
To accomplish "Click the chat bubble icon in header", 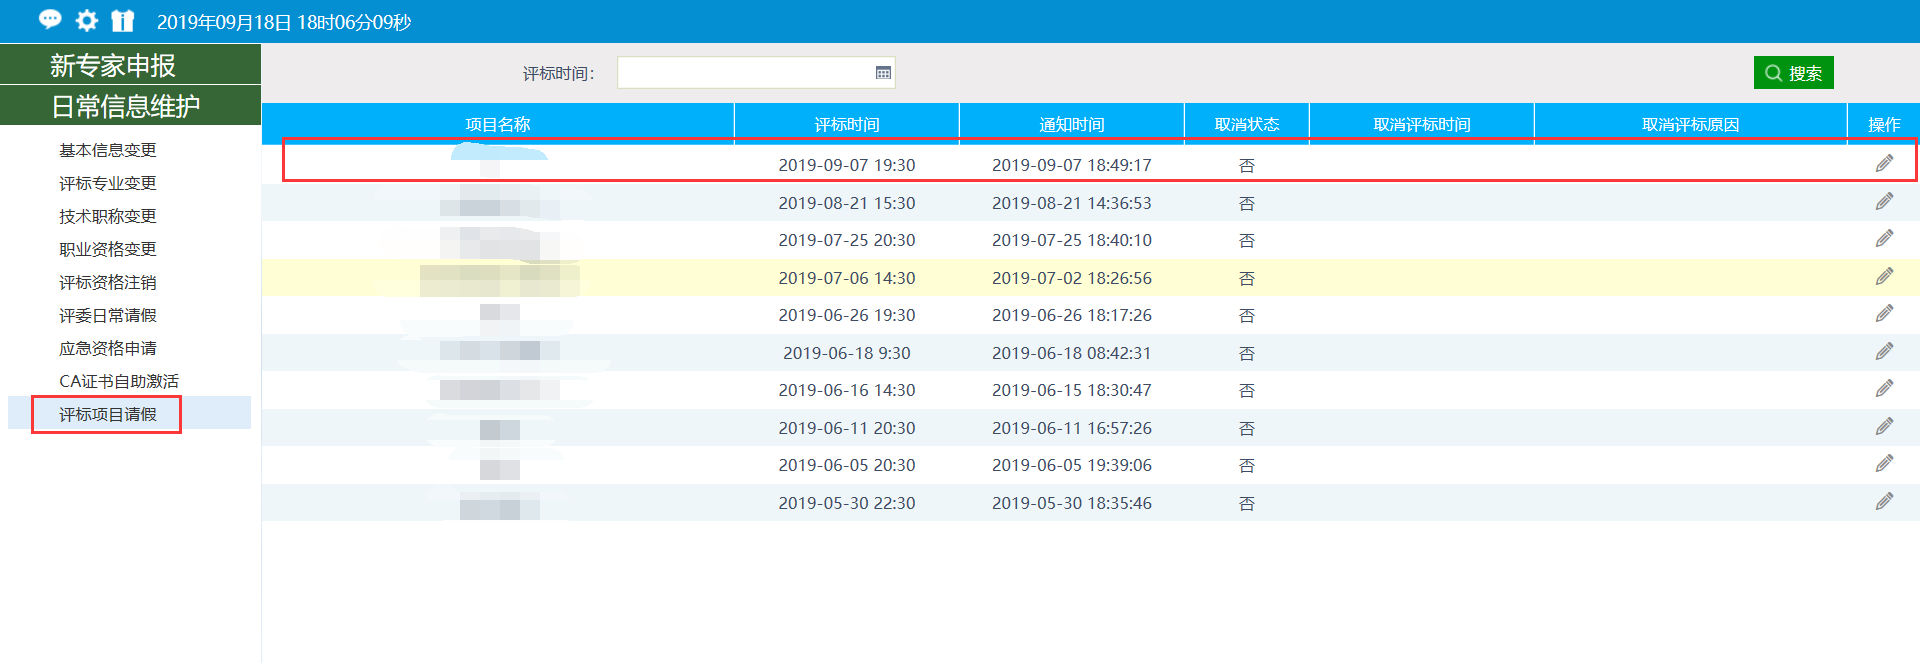I will click(x=50, y=20).
